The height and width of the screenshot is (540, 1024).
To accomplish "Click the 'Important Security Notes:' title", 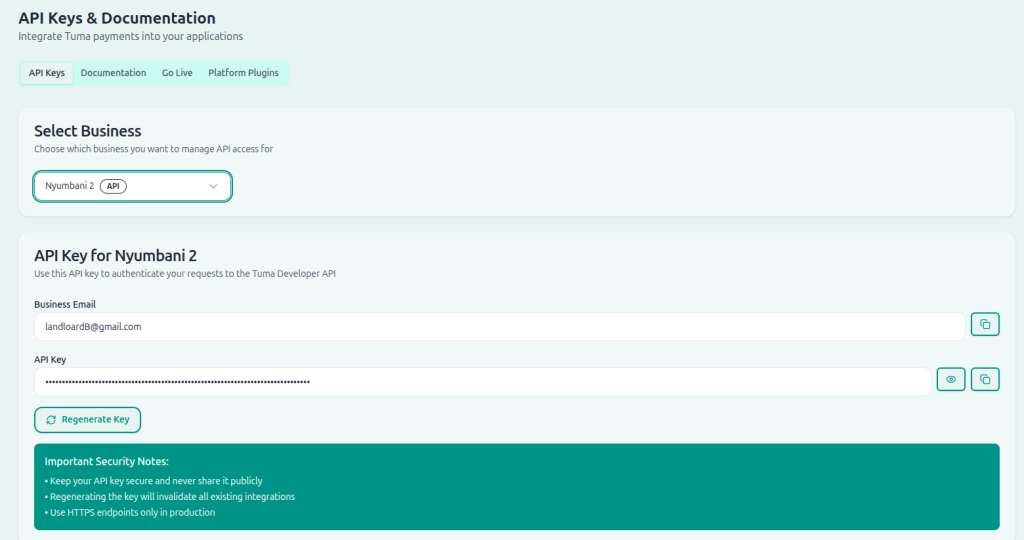I will [106, 462].
